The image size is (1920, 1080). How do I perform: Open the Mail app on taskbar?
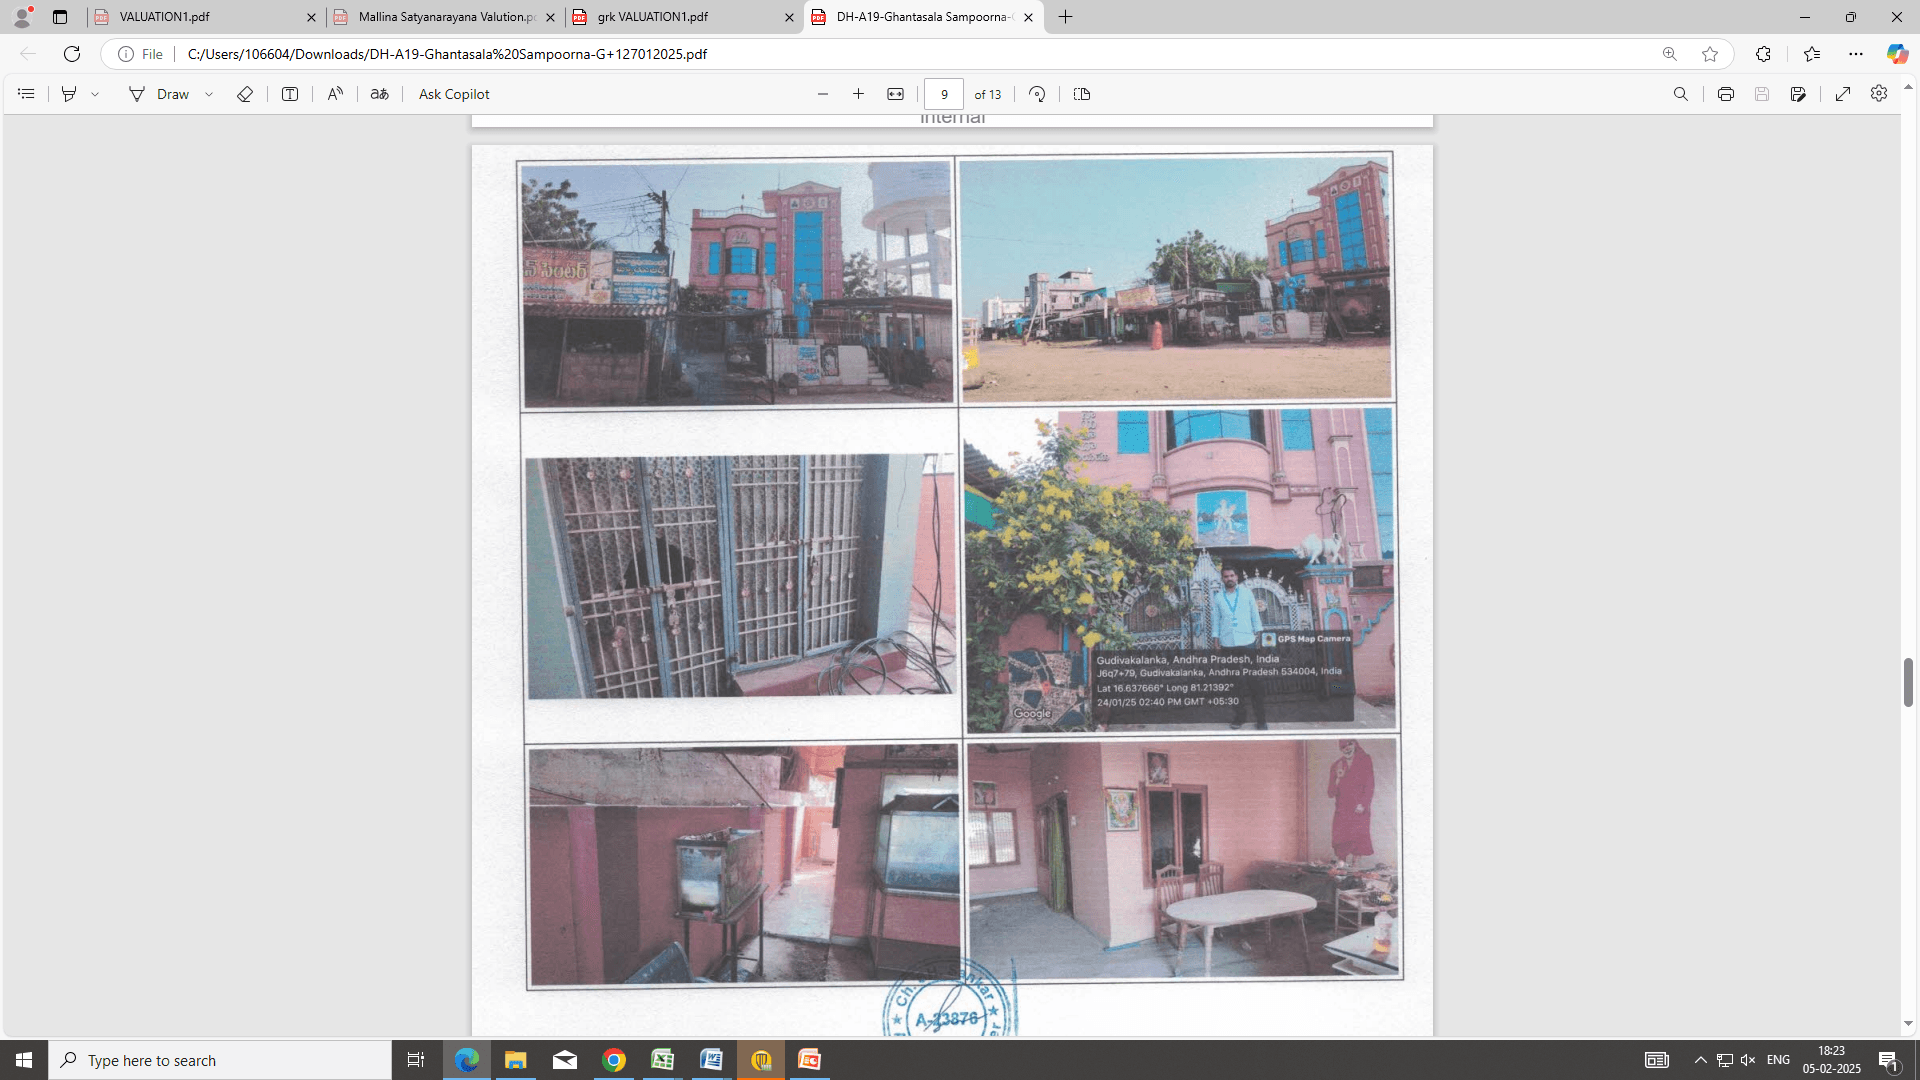pos(565,1060)
